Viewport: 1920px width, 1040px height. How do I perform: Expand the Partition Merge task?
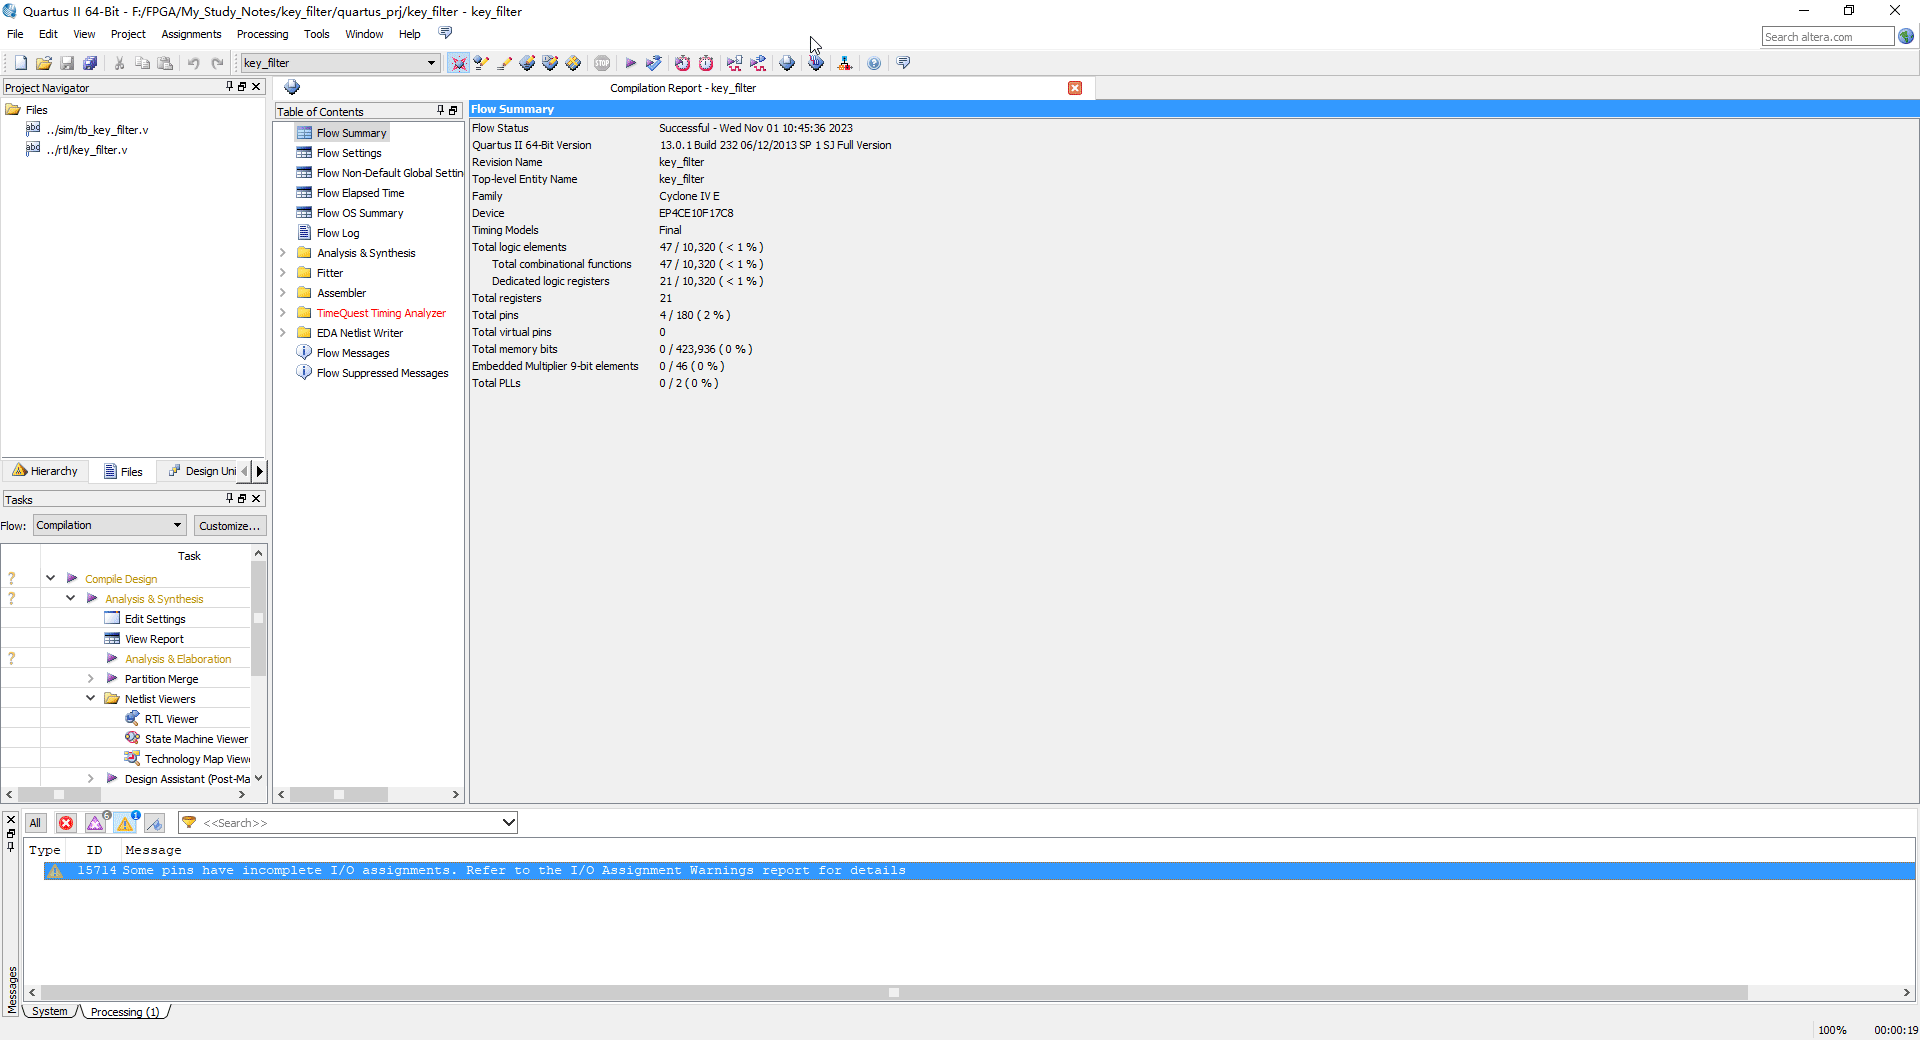tap(90, 678)
